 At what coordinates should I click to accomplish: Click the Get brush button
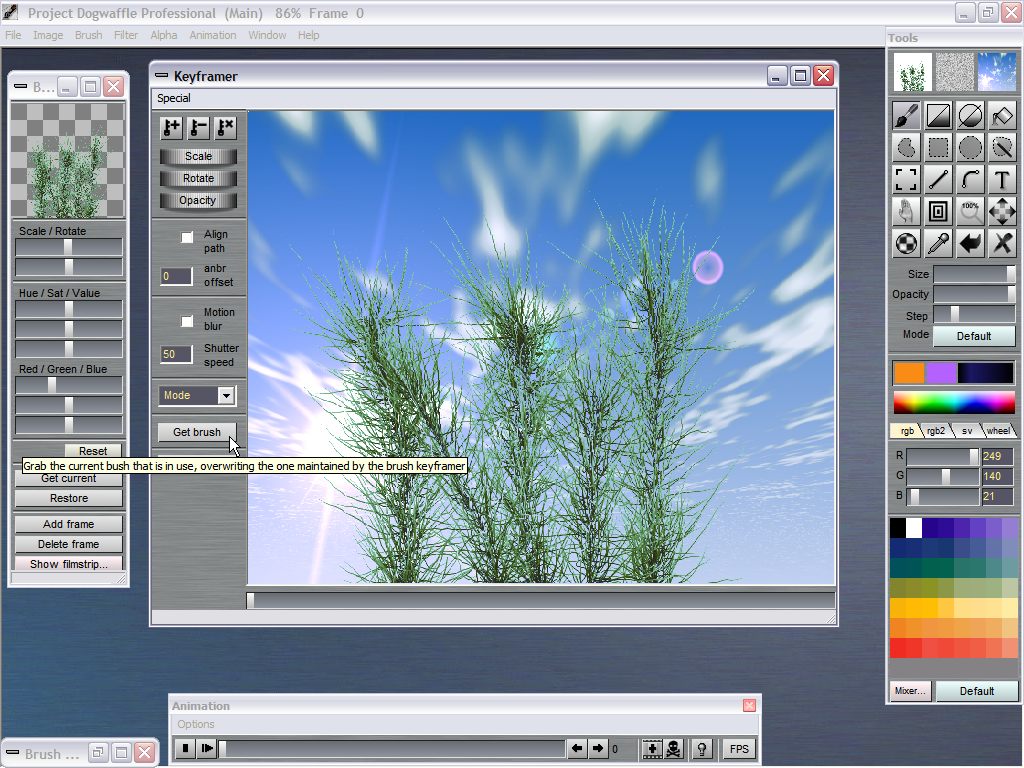(x=197, y=432)
